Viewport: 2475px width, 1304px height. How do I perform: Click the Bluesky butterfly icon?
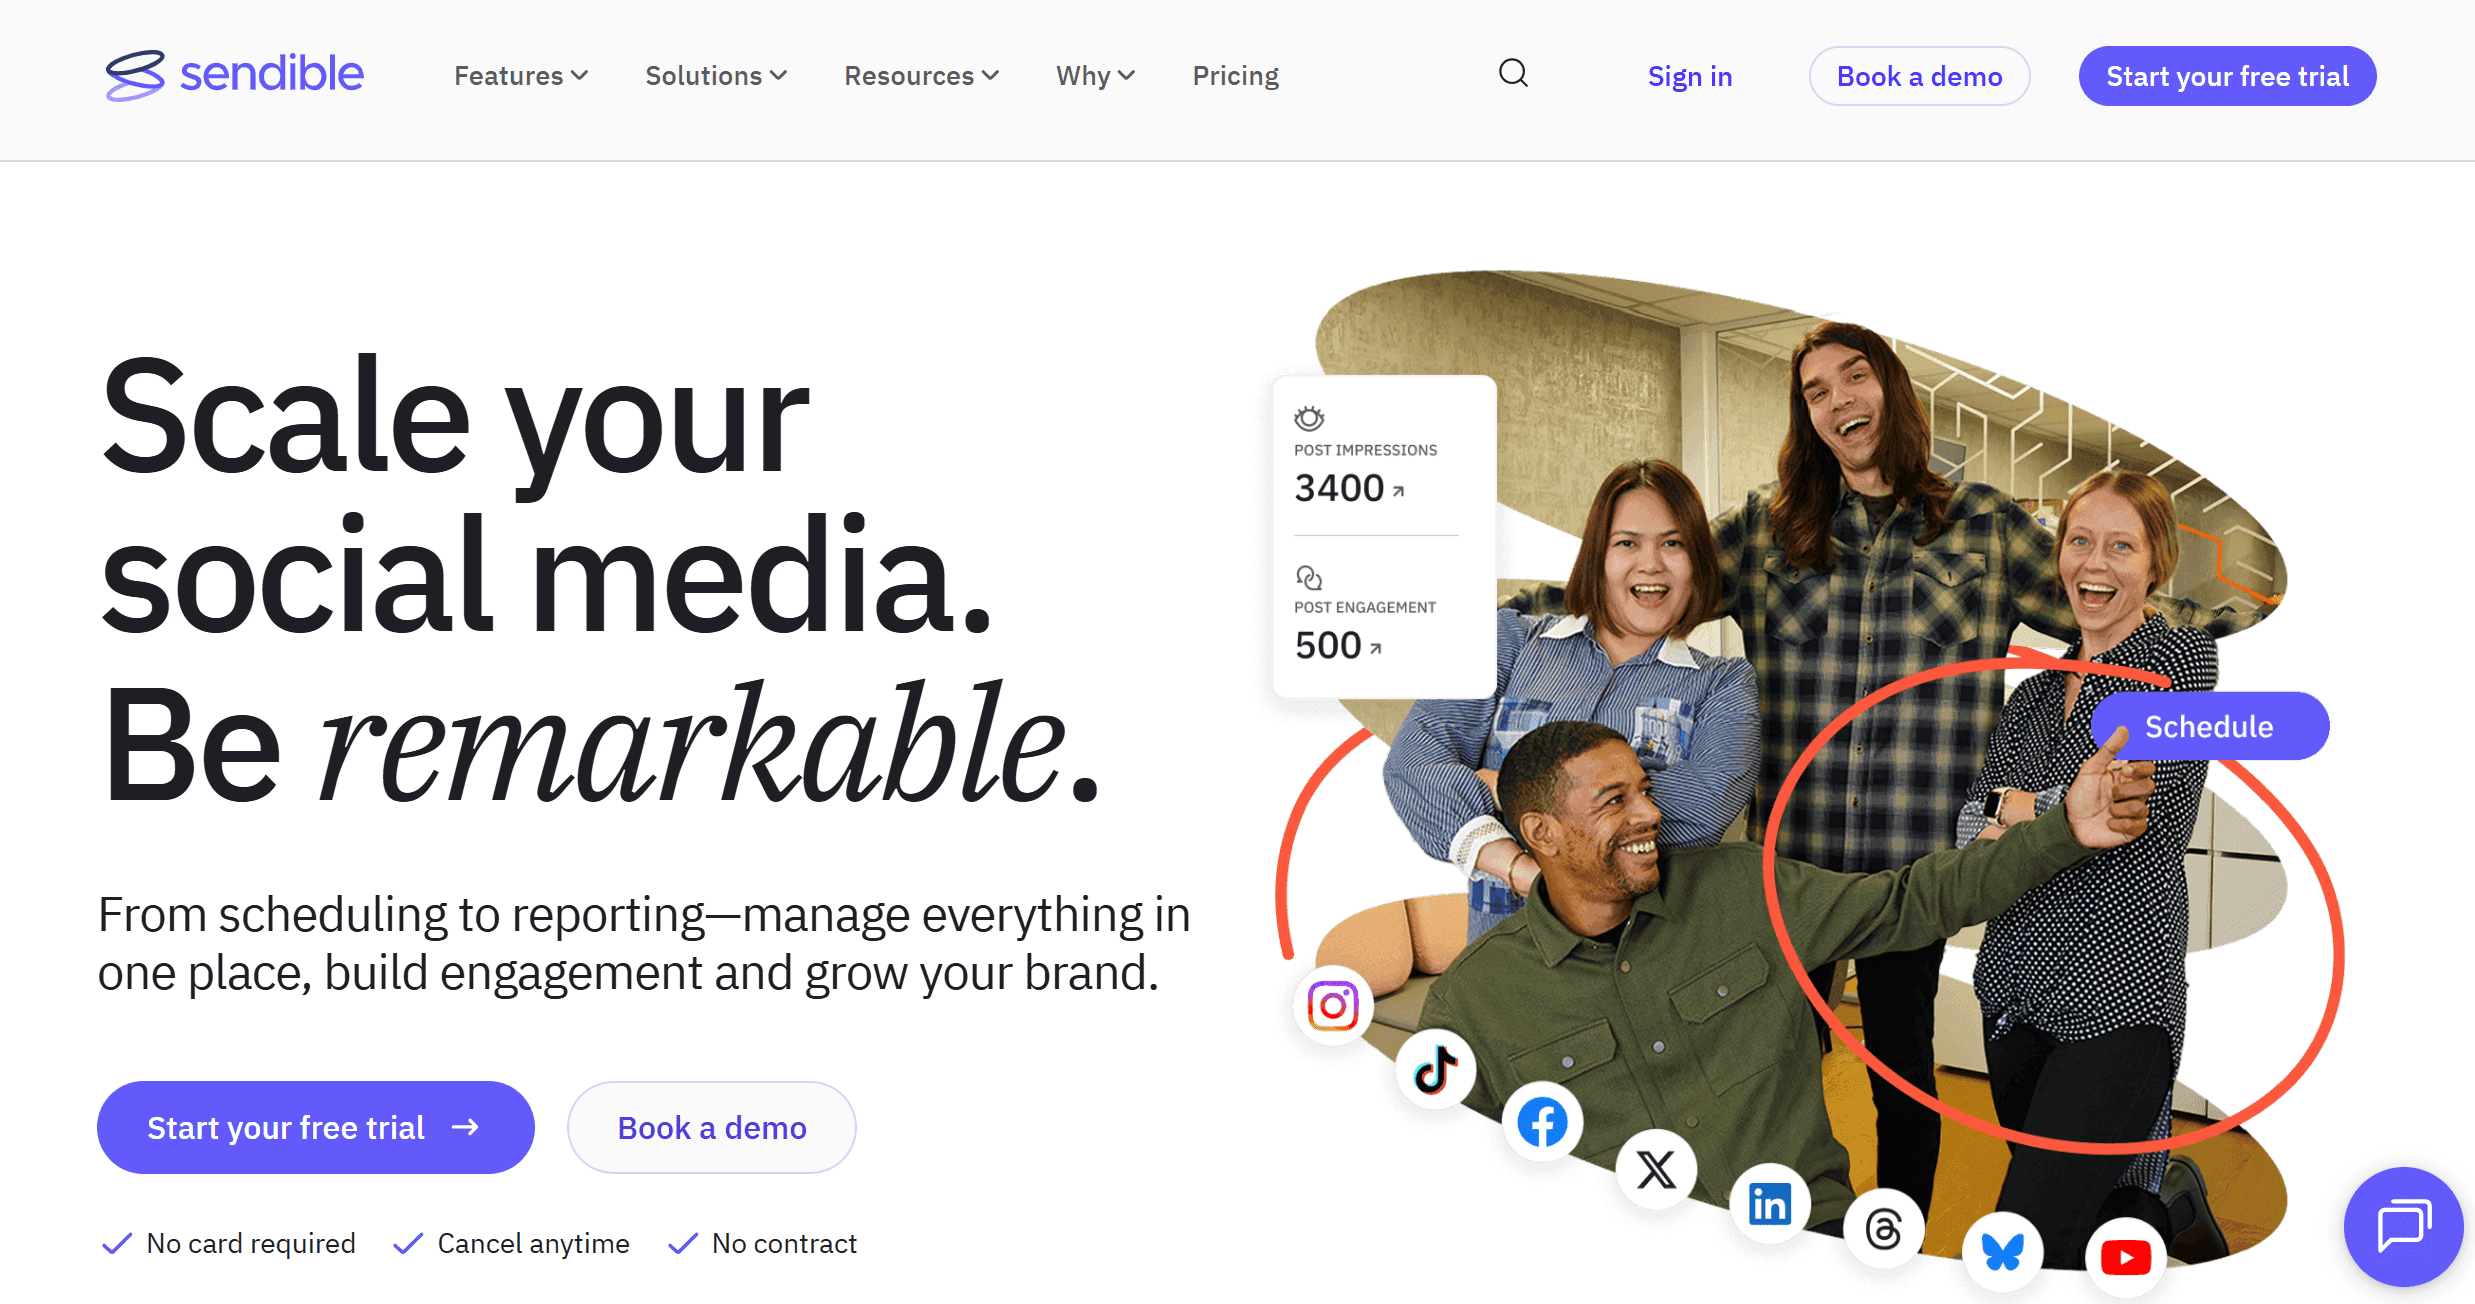(2003, 1251)
